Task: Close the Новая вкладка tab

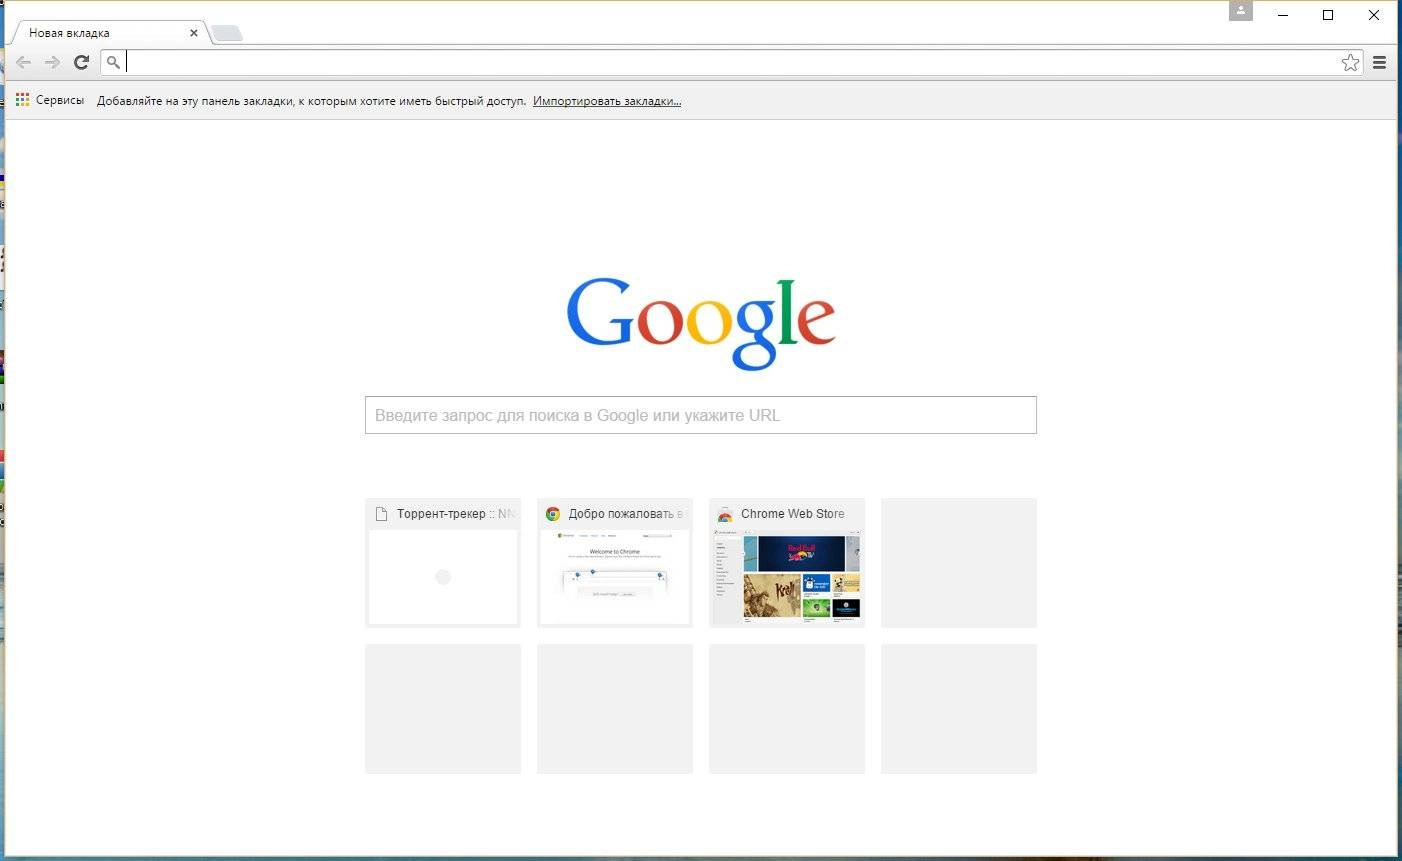Action: click(x=194, y=33)
